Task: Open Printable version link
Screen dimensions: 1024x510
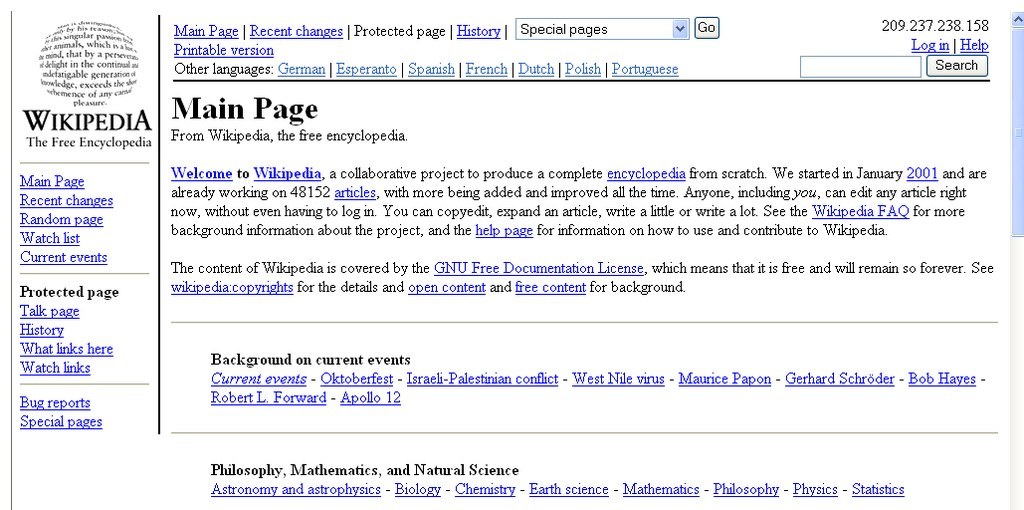Action: (x=224, y=50)
